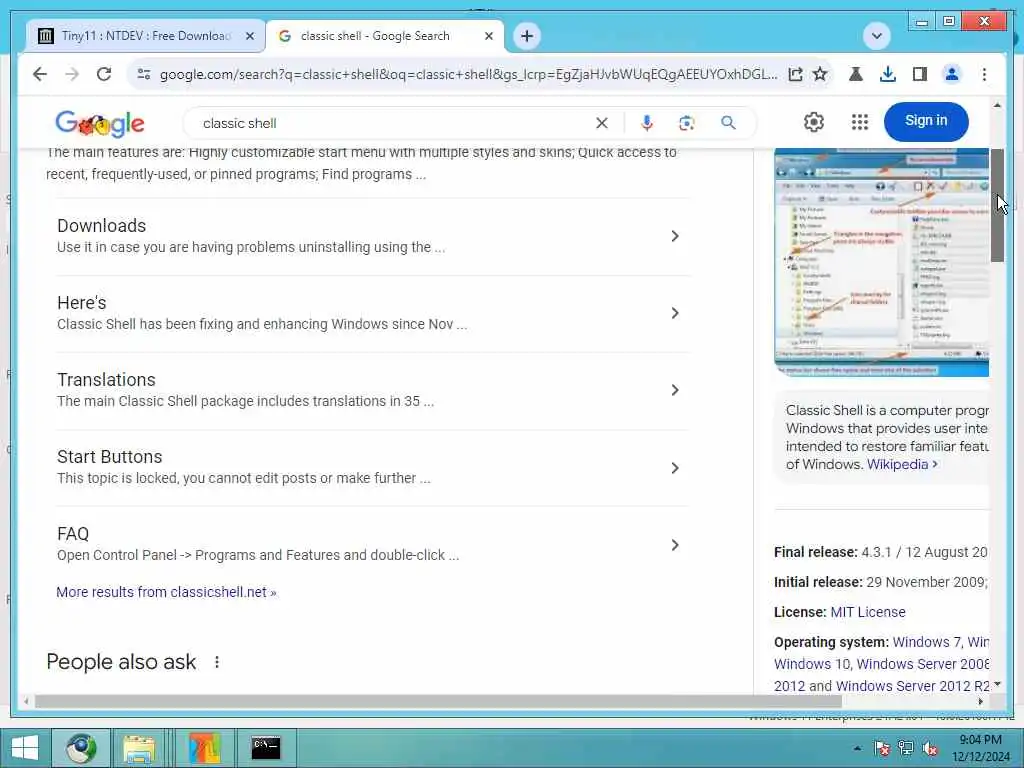Open the Windows Start button
Screen dimensions: 1024x768
coord(25,748)
